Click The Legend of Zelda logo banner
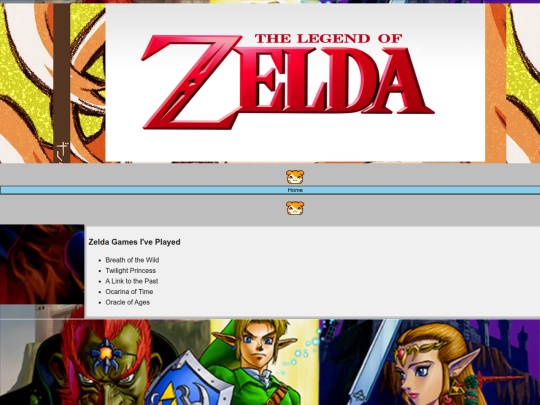This screenshot has width=540, height=405. [x=295, y=83]
